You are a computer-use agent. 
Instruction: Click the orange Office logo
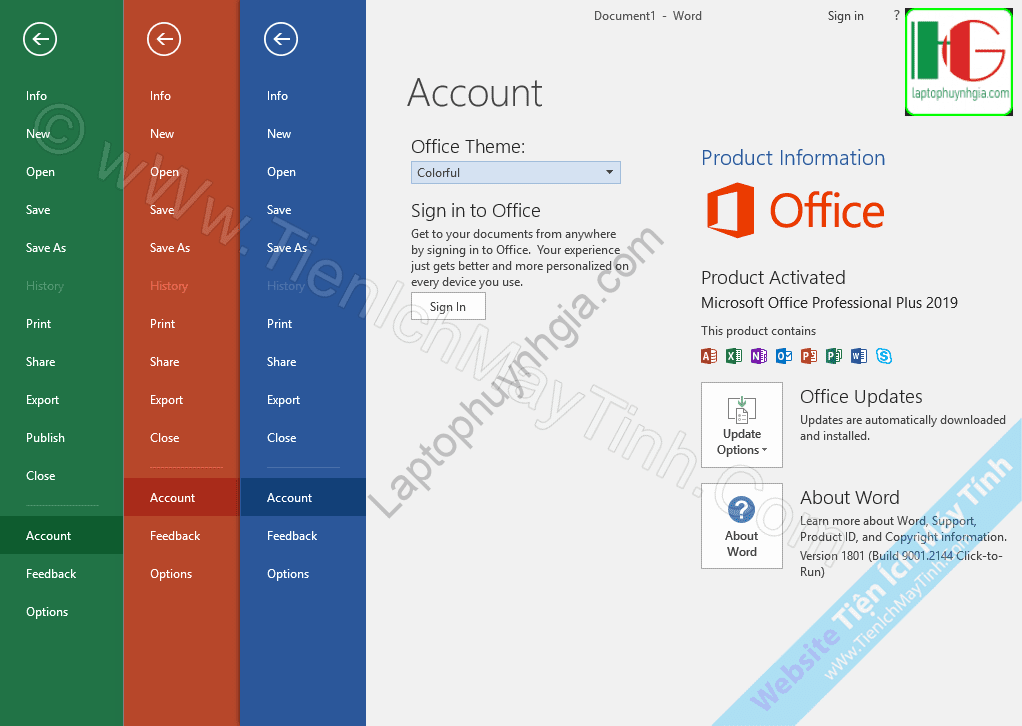pos(796,210)
